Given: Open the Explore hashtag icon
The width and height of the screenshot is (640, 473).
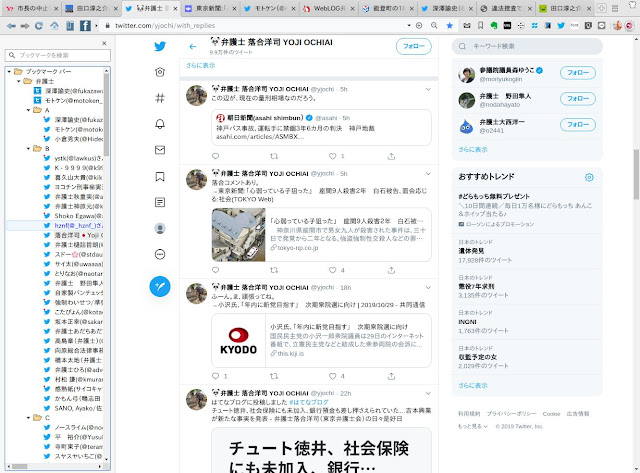Looking at the screenshot, I should click(x=160, y=98).
